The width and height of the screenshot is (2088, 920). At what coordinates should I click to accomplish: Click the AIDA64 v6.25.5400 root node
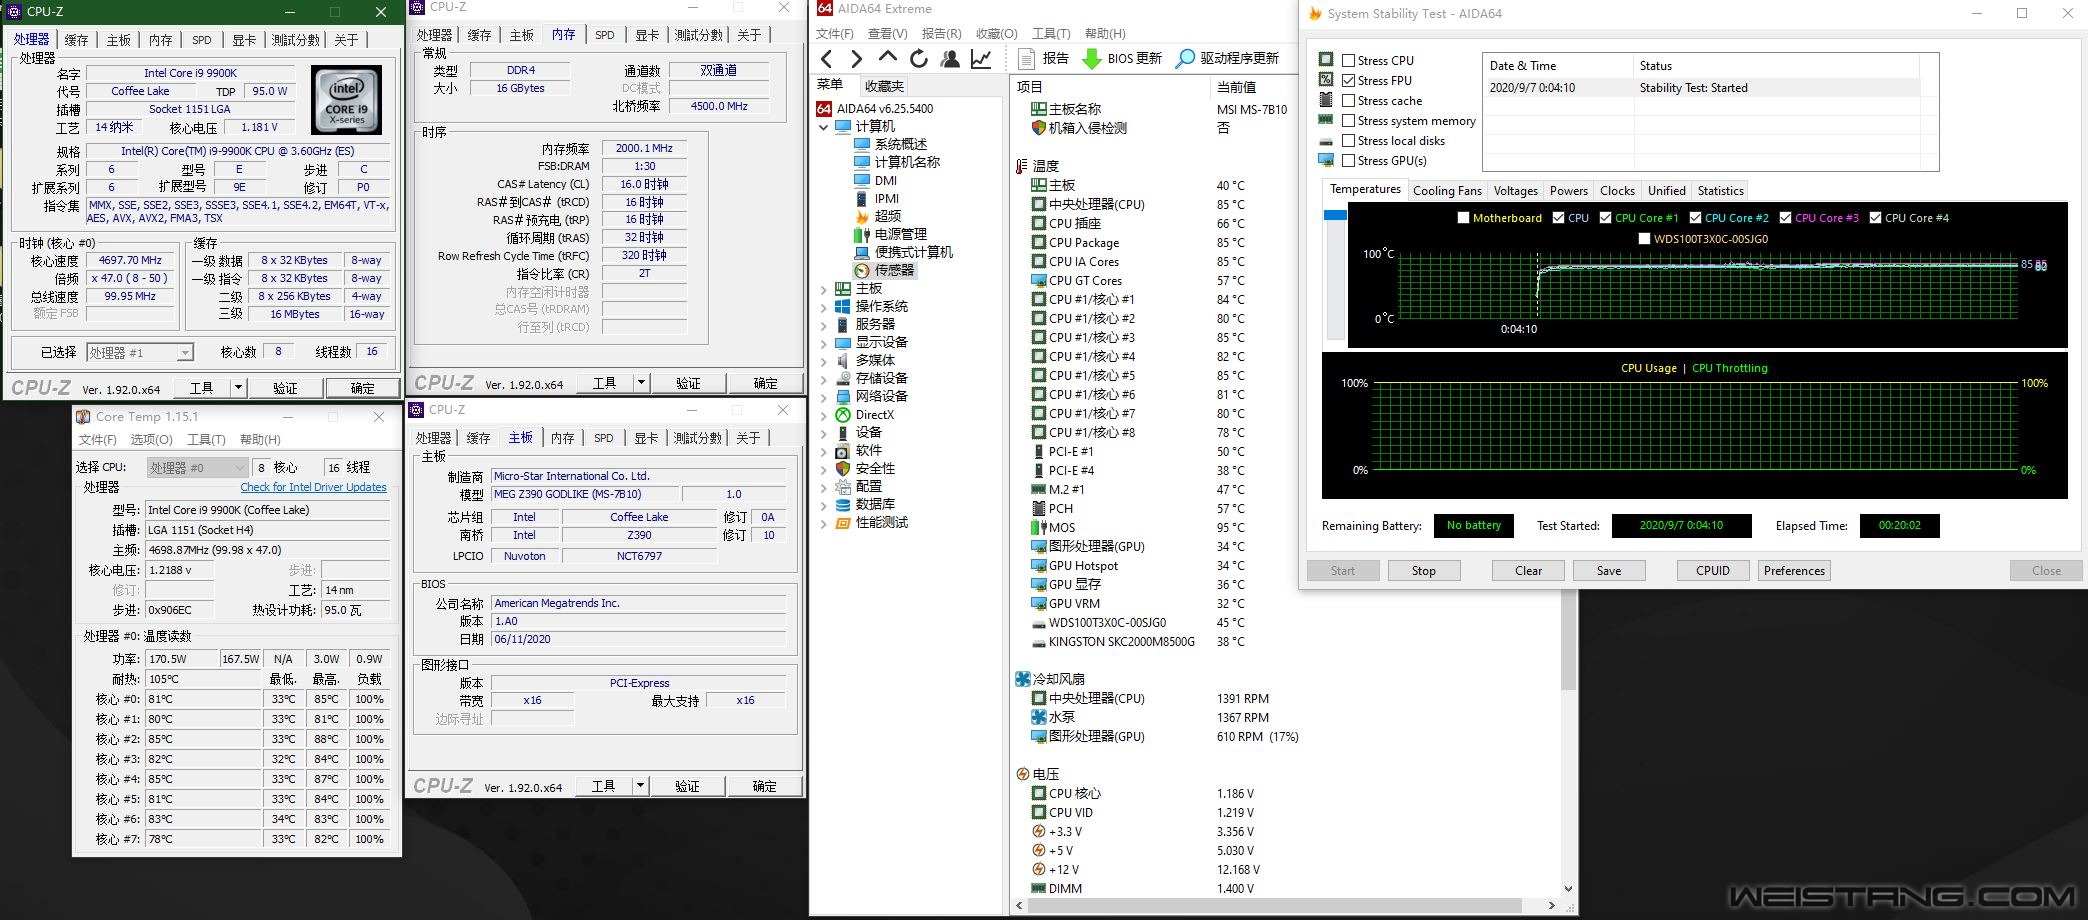pos(885,108)
